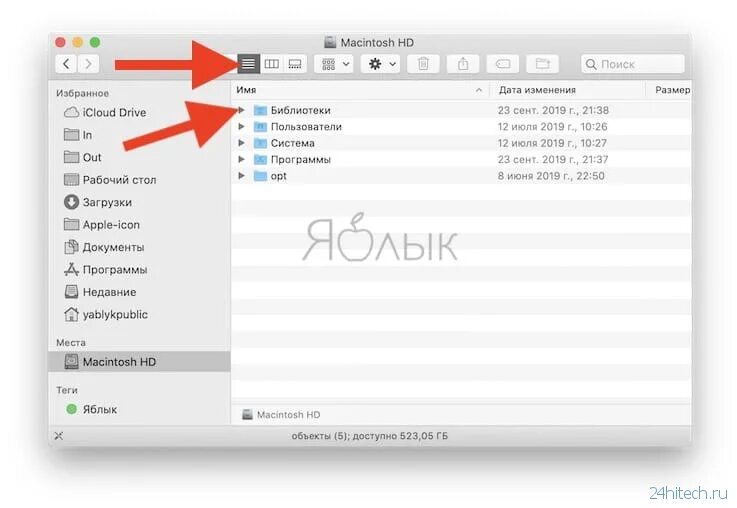Click the sidebar toggle icon at bottom-left

point(59,436)
